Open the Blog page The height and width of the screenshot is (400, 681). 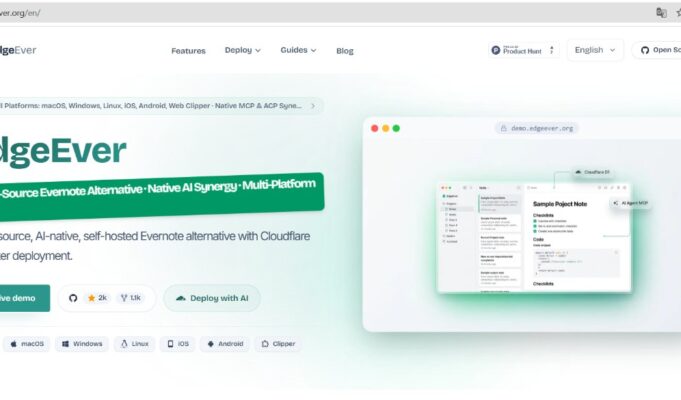(345, 51)
